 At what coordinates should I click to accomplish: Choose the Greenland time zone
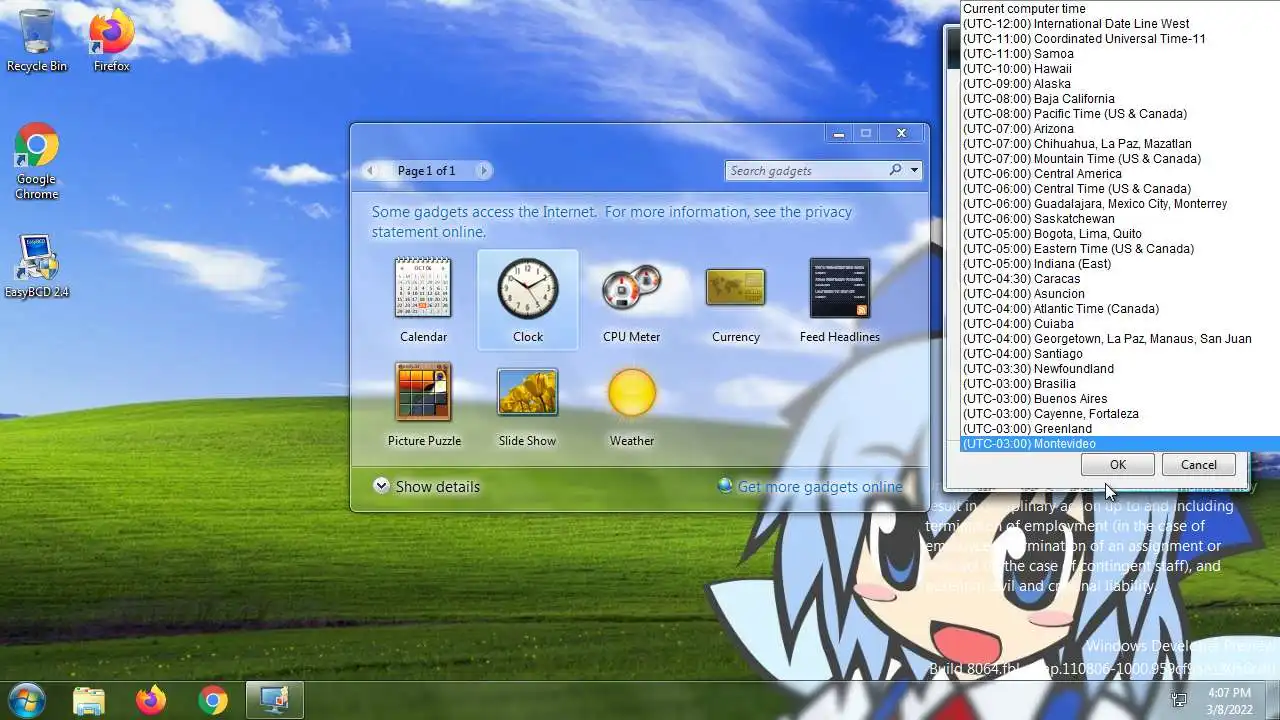click(x=1120, y=429)
